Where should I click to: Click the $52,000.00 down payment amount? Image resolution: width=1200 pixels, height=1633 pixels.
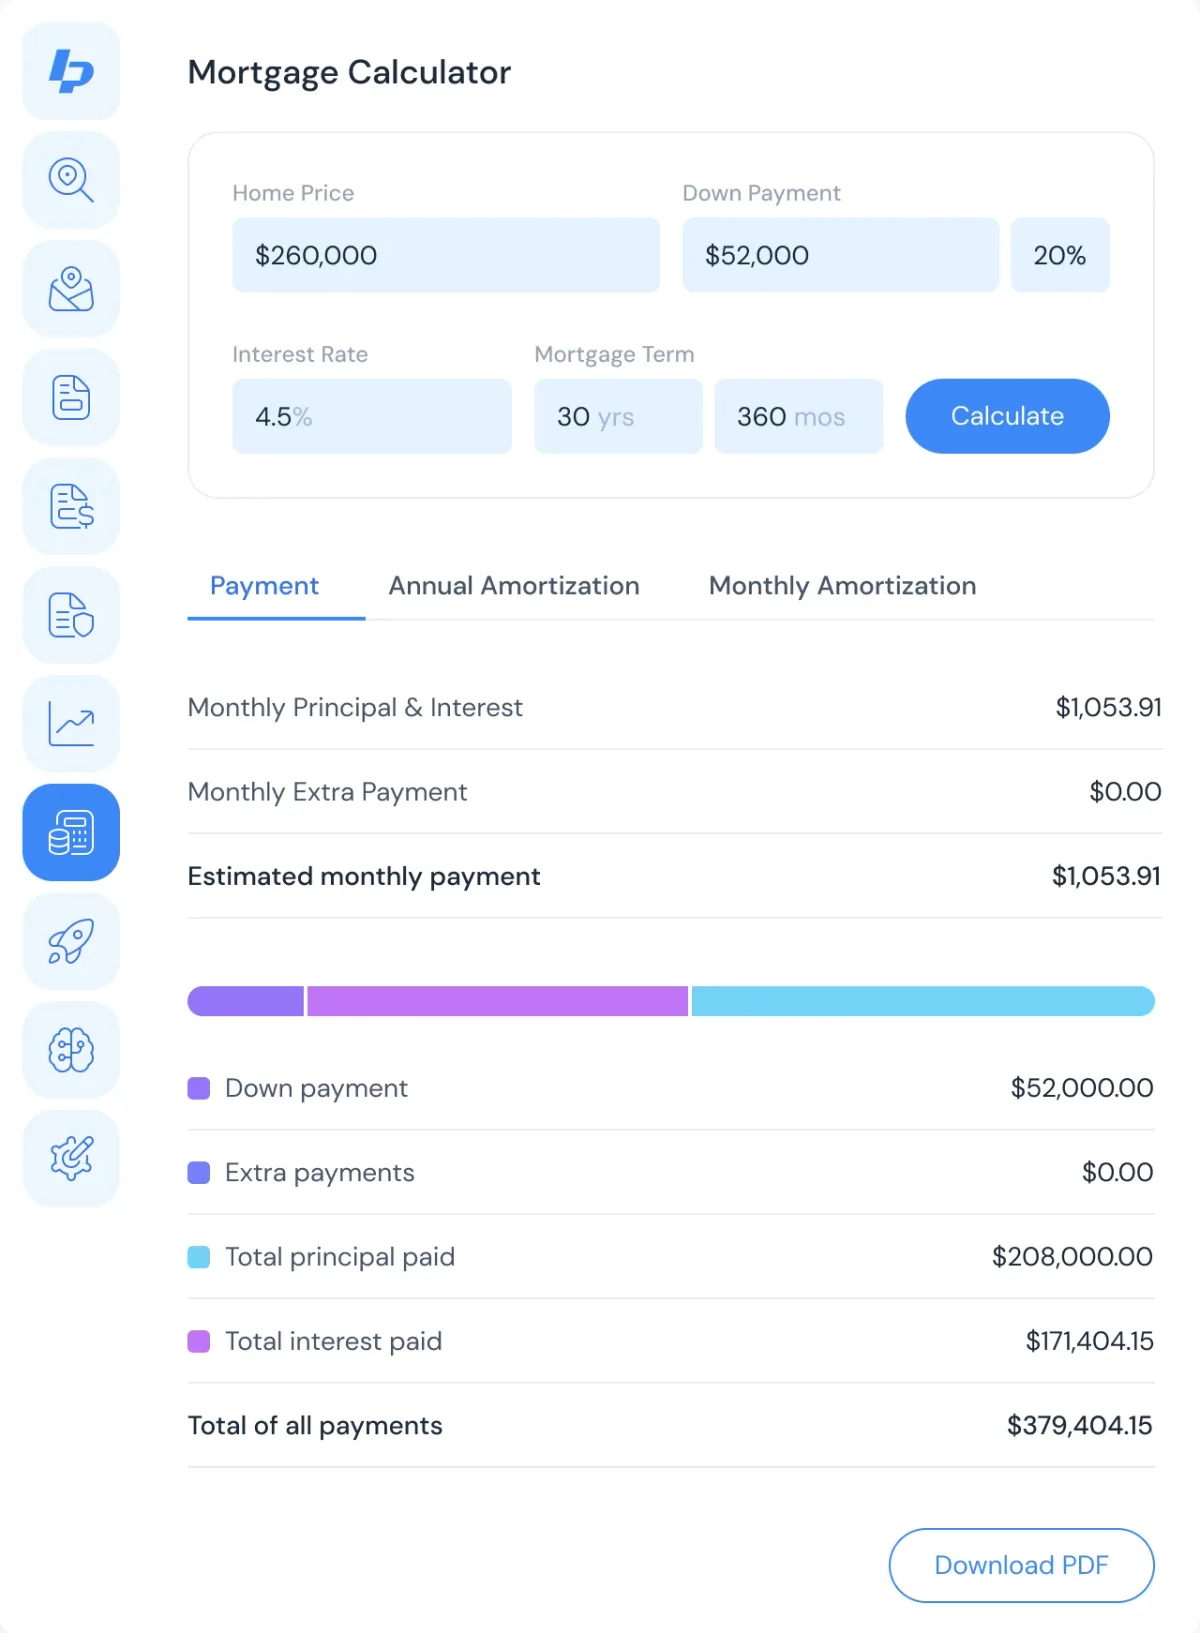[x=1082, y=1088]
